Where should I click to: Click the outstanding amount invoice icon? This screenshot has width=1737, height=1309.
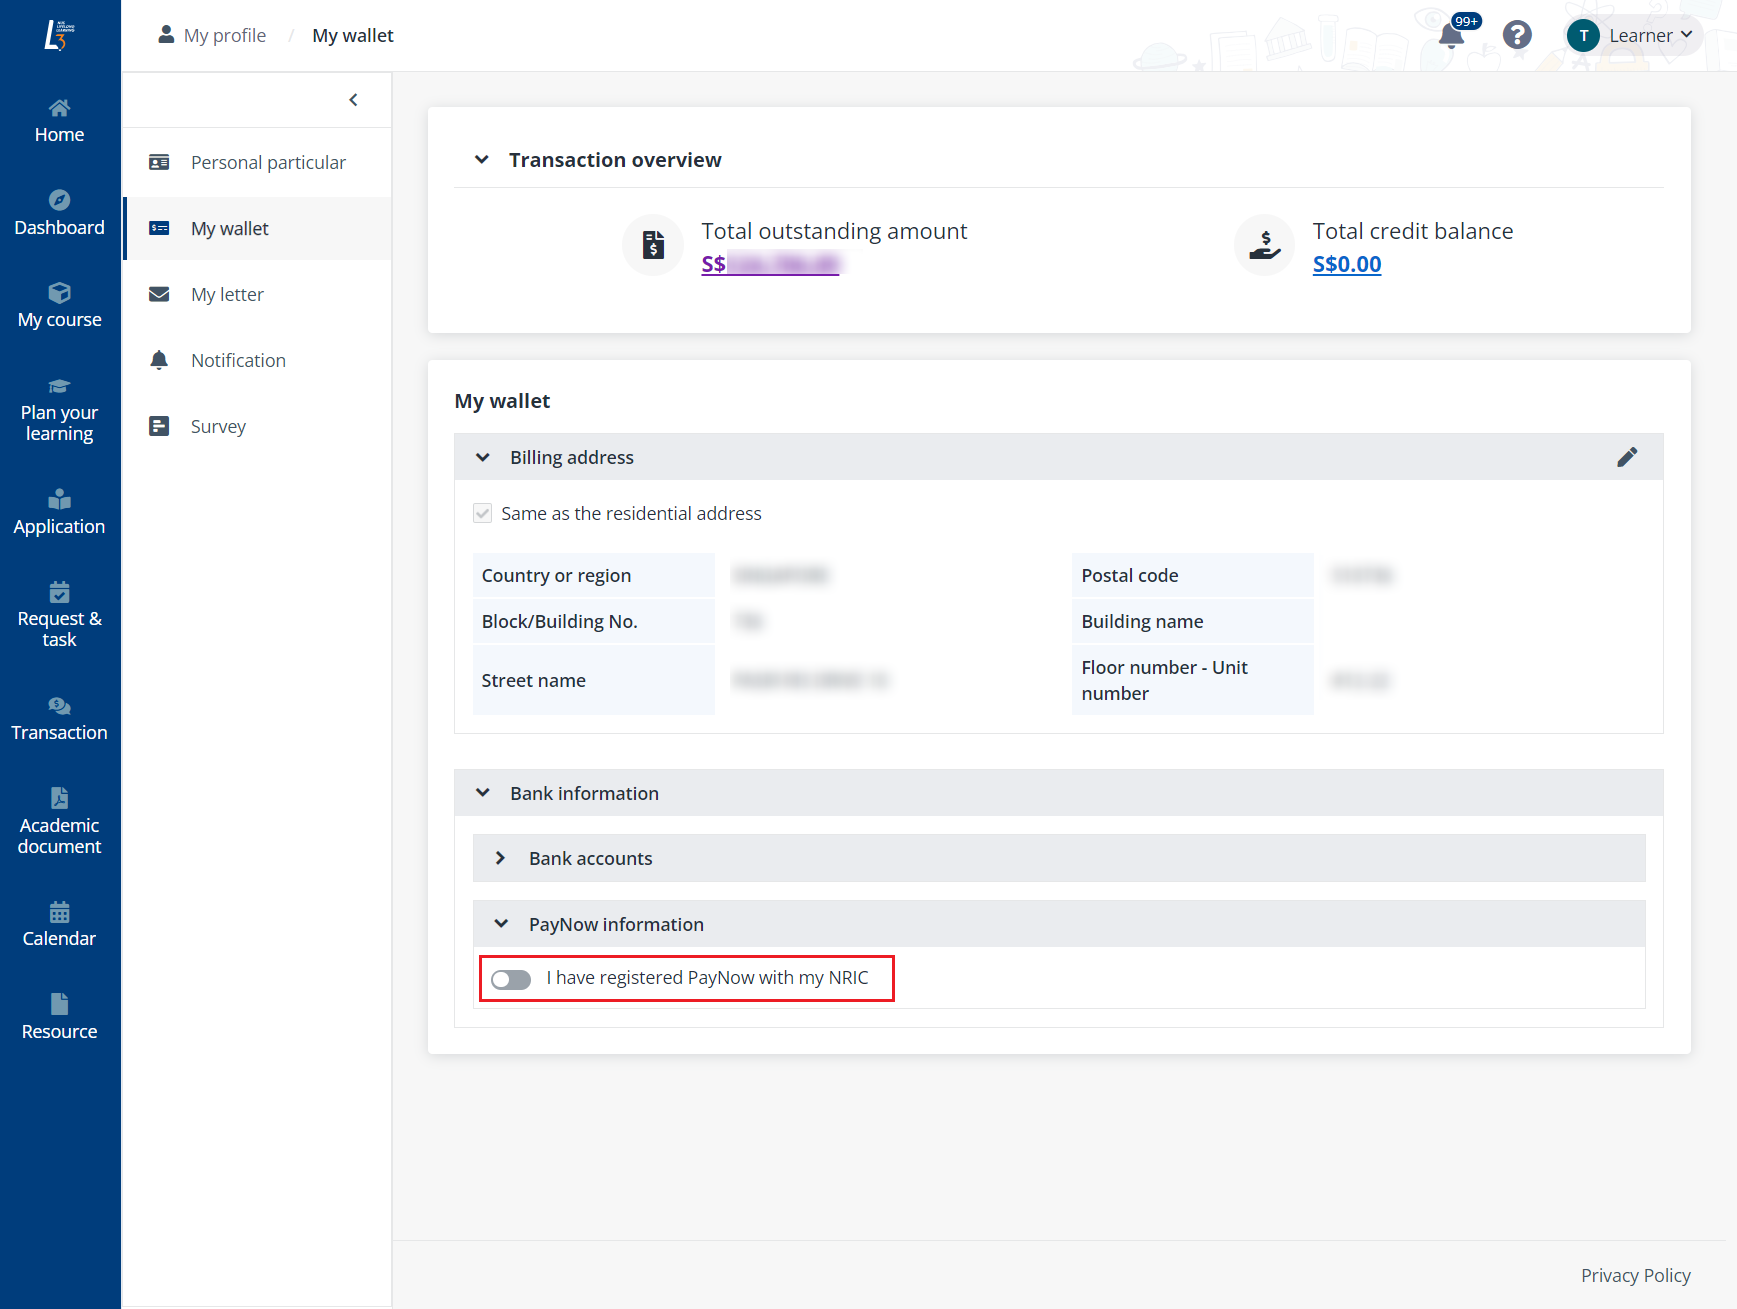point(653,244)
